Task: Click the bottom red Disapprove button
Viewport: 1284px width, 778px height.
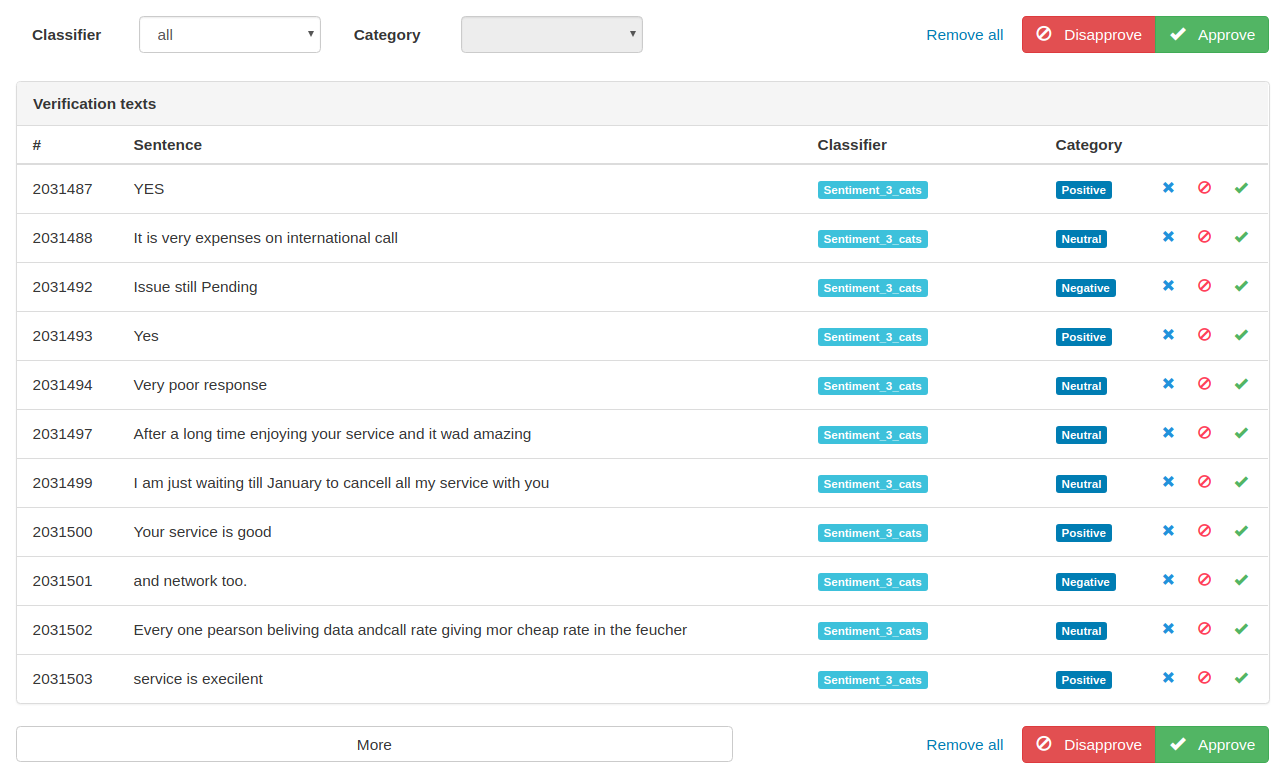Action: (x=1089, y=744)
